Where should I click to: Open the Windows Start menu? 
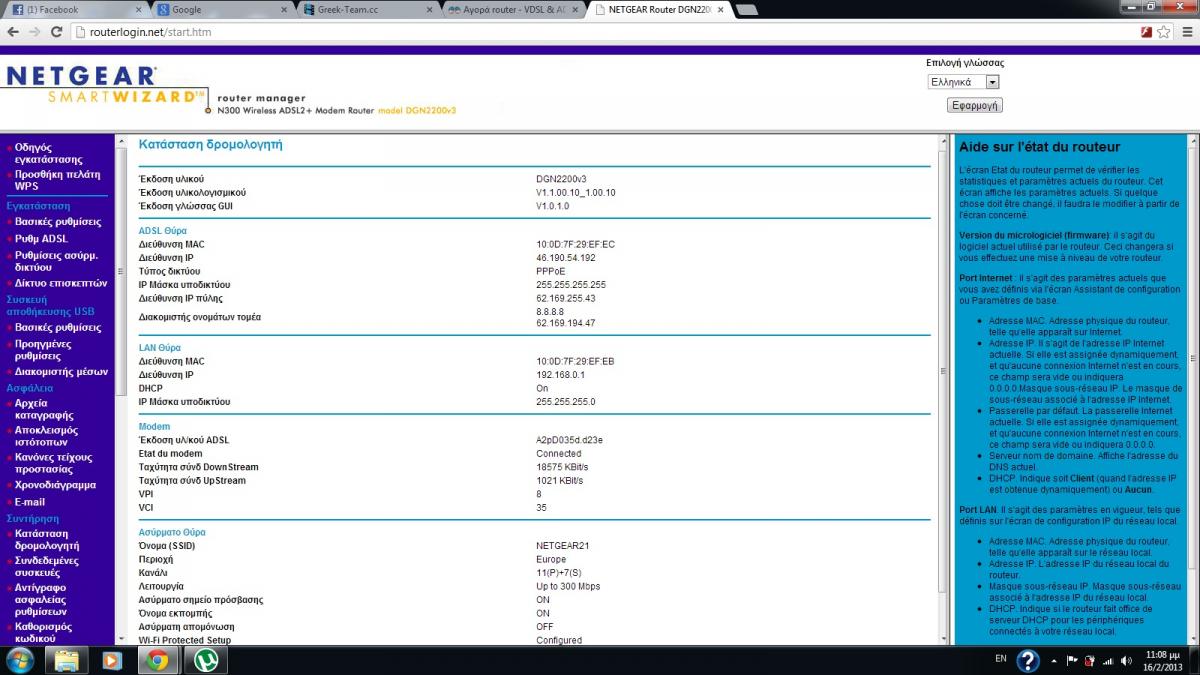(20, 660)
